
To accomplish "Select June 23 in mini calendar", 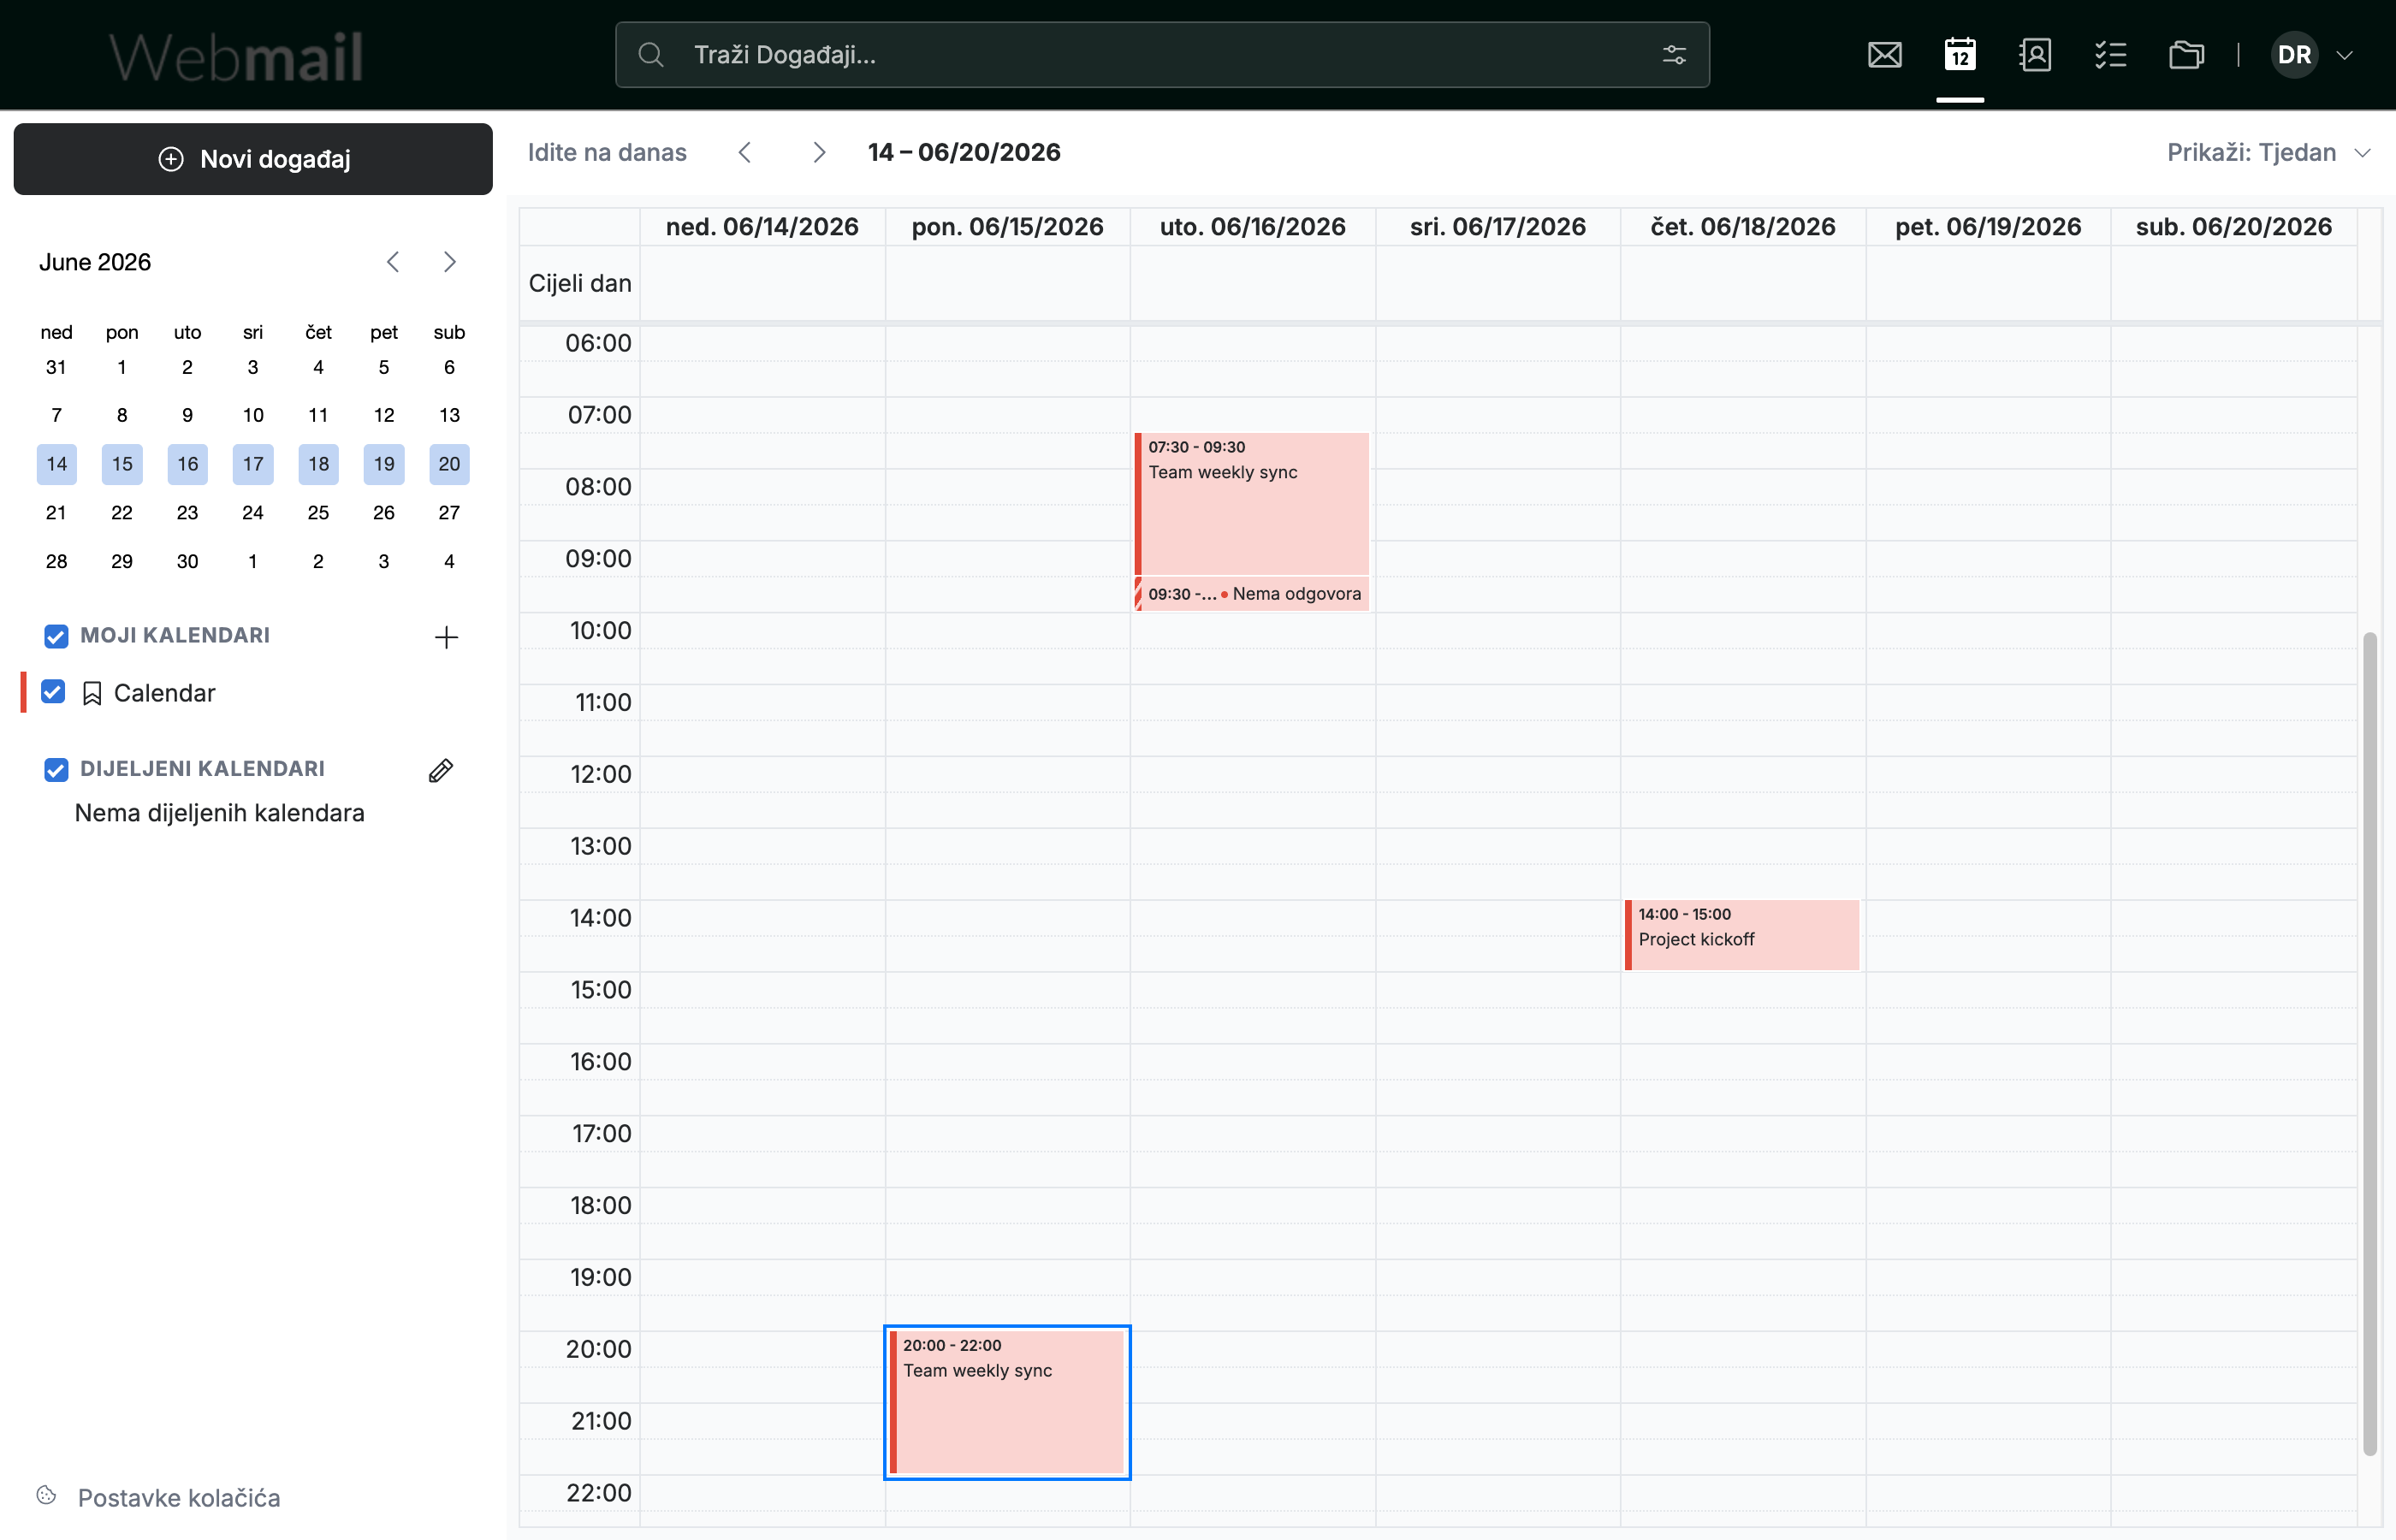I will pos(187,513).
